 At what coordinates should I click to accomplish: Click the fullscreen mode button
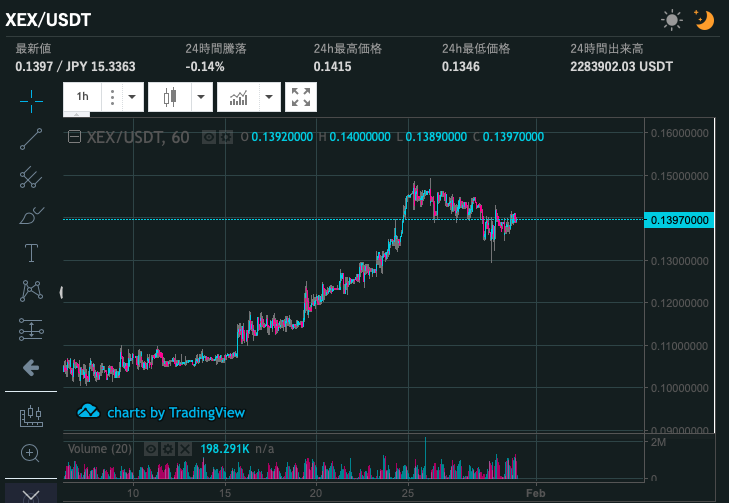[301, 97]
